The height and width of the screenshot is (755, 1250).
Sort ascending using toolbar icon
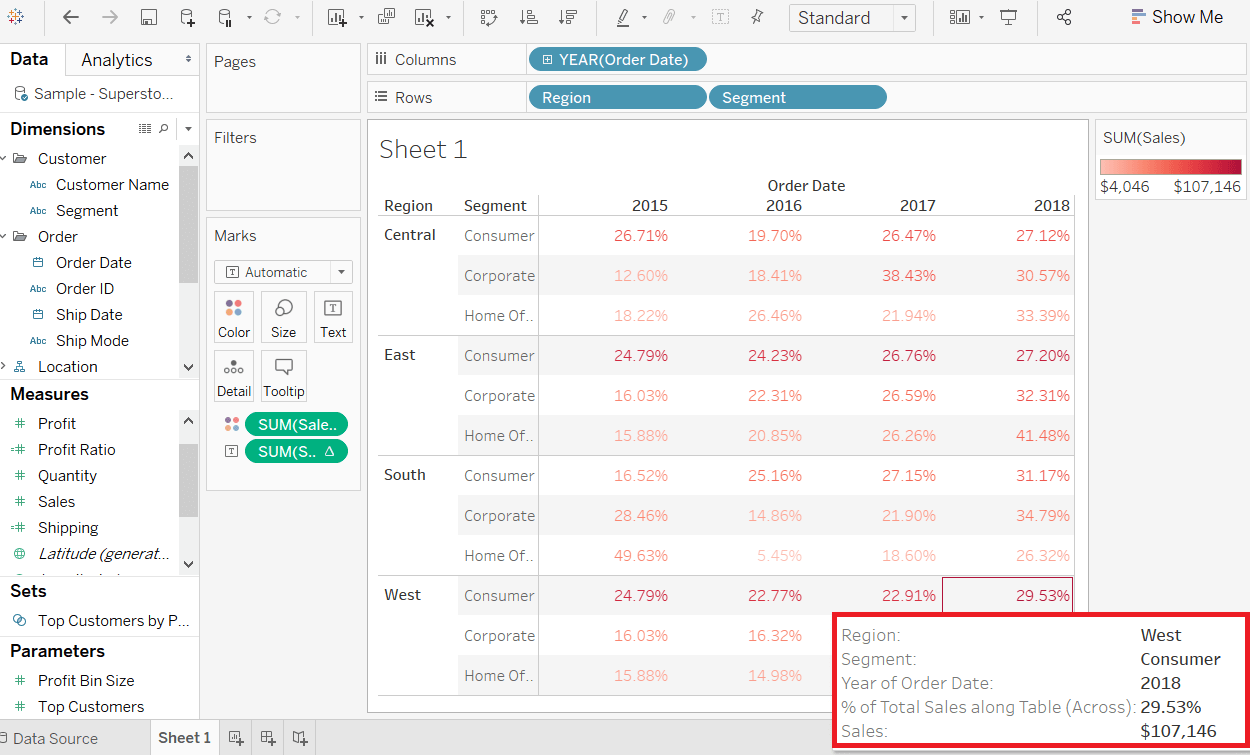click(528, 17)
